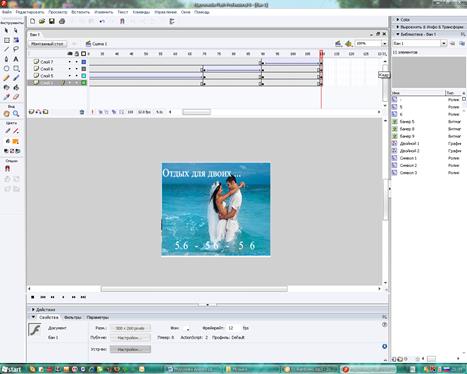Click the Open file toolbar icon
The width and height of the screenshot is (467, 374).
[x=42, y=21]
